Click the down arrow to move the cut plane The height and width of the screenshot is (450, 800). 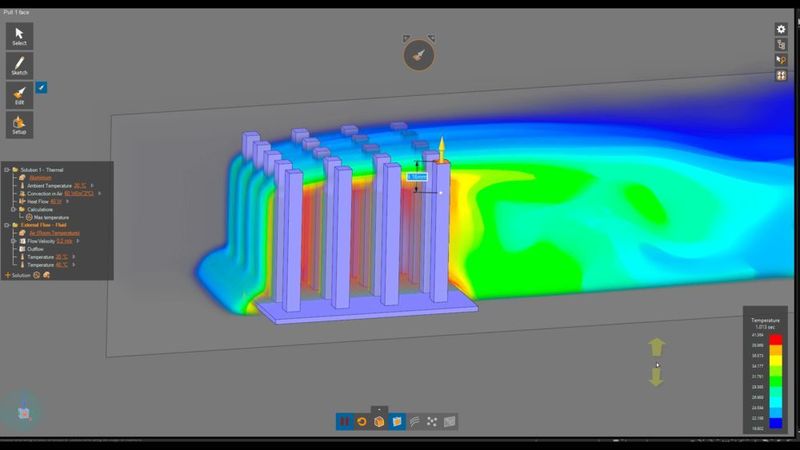pyautogui.click(x=656, y=377)
